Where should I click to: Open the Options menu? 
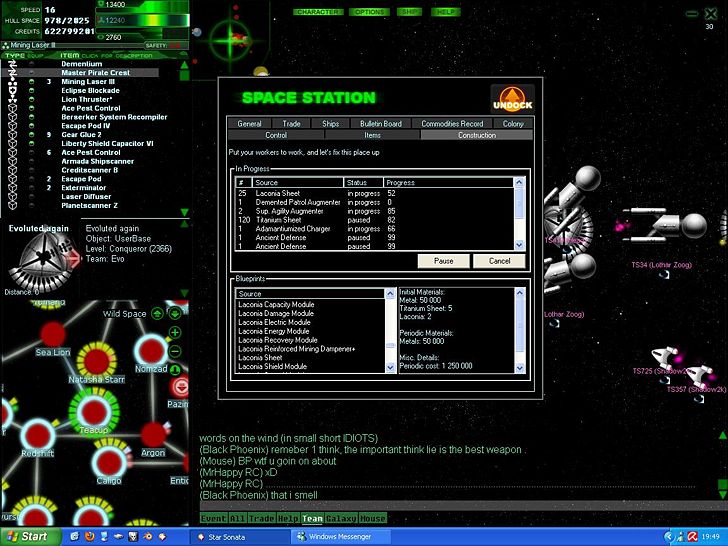click(x=369, y=12)
